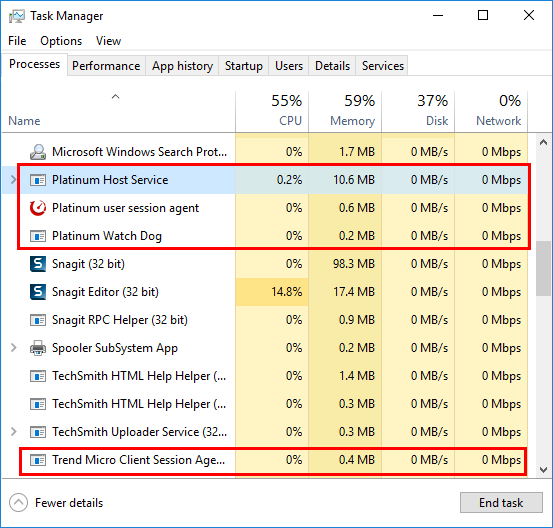Select the Processes tab
Screen dimensions: 553x528
(x=34, y=64)
